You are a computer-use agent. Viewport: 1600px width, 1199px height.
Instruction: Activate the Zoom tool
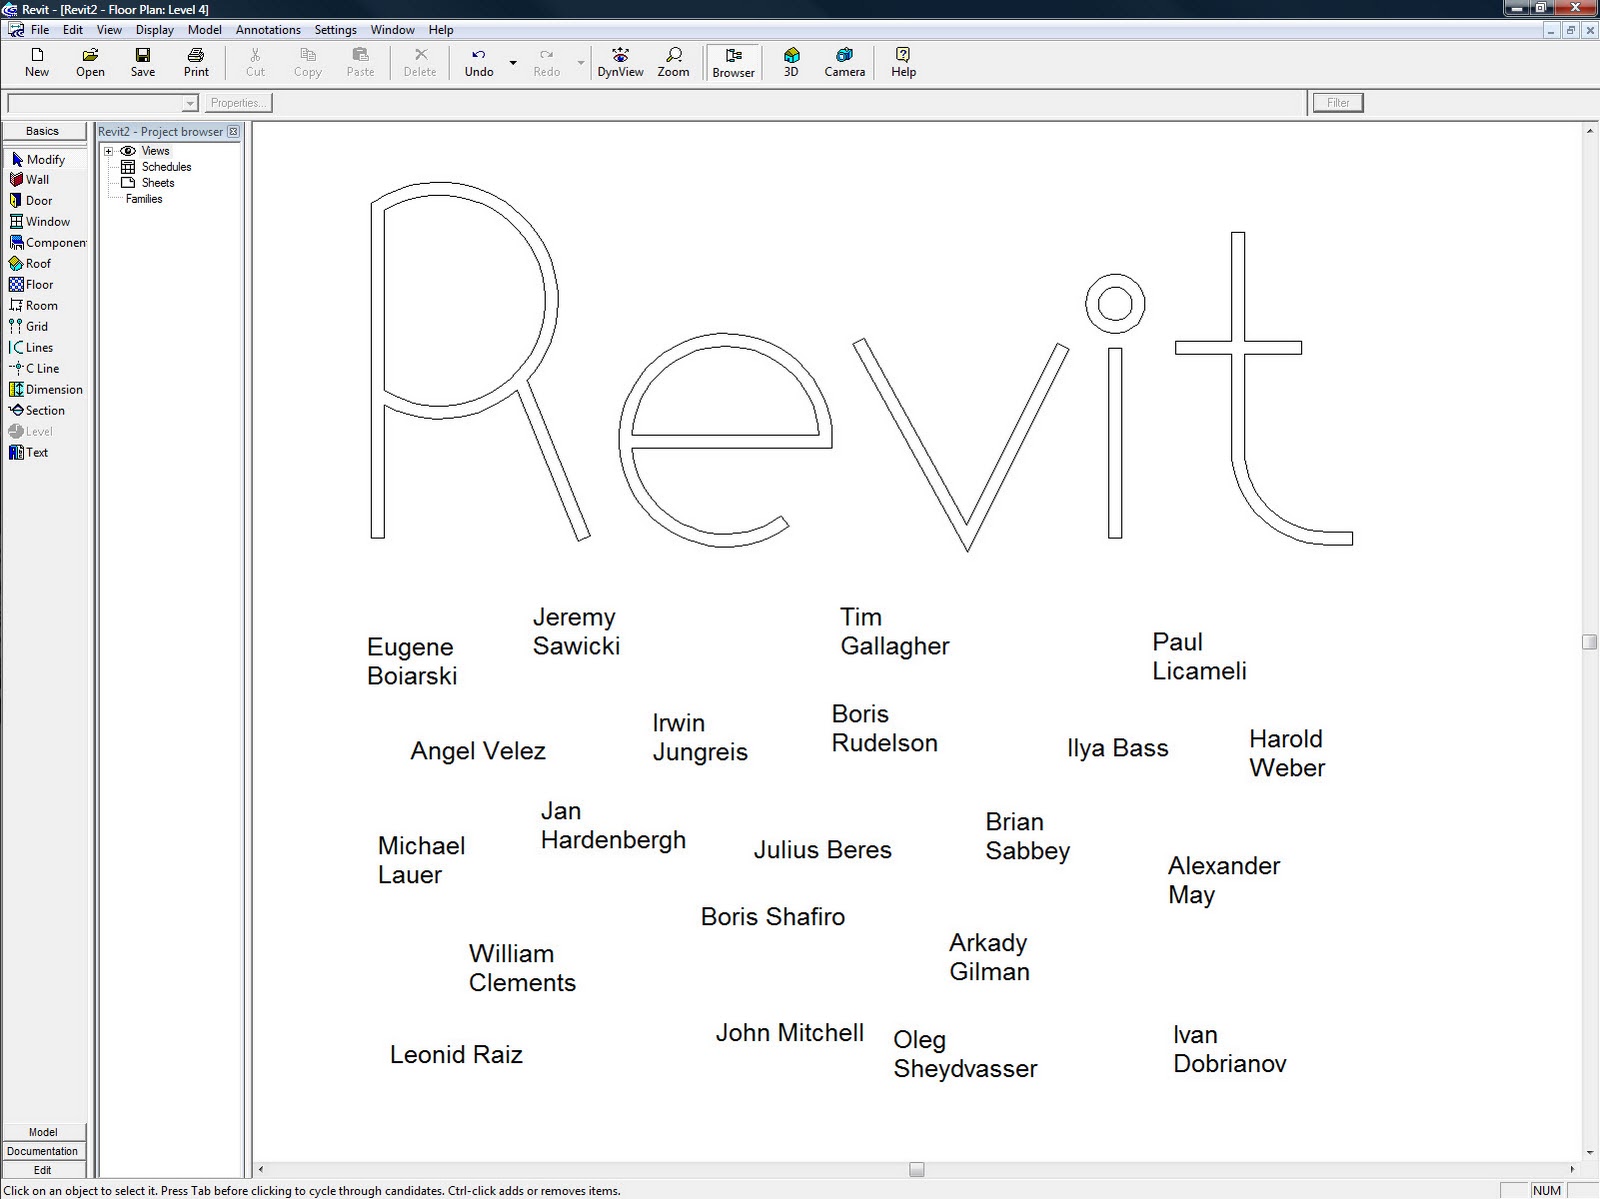(x=673, y=62)
